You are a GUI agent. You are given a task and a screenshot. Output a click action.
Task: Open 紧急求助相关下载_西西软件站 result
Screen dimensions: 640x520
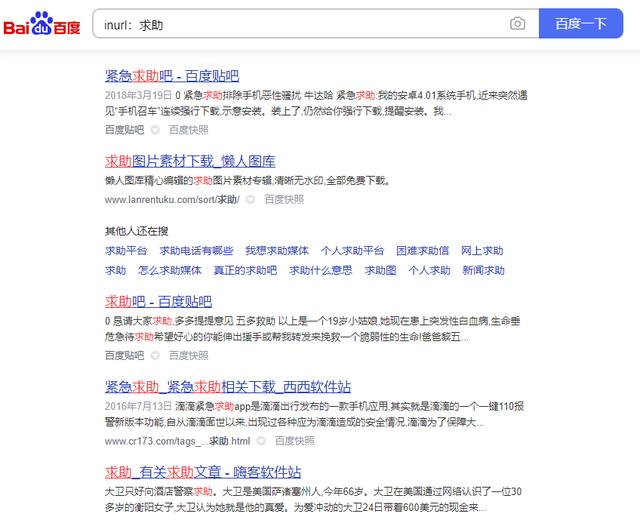click(228, 387)
